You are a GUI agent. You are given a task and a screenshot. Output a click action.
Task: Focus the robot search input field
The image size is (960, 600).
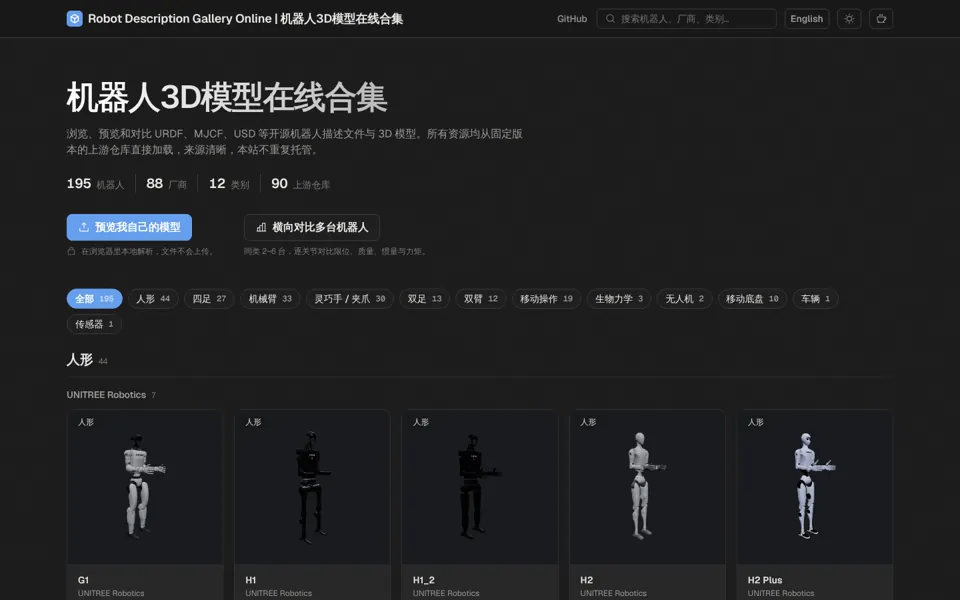point(686,19)
